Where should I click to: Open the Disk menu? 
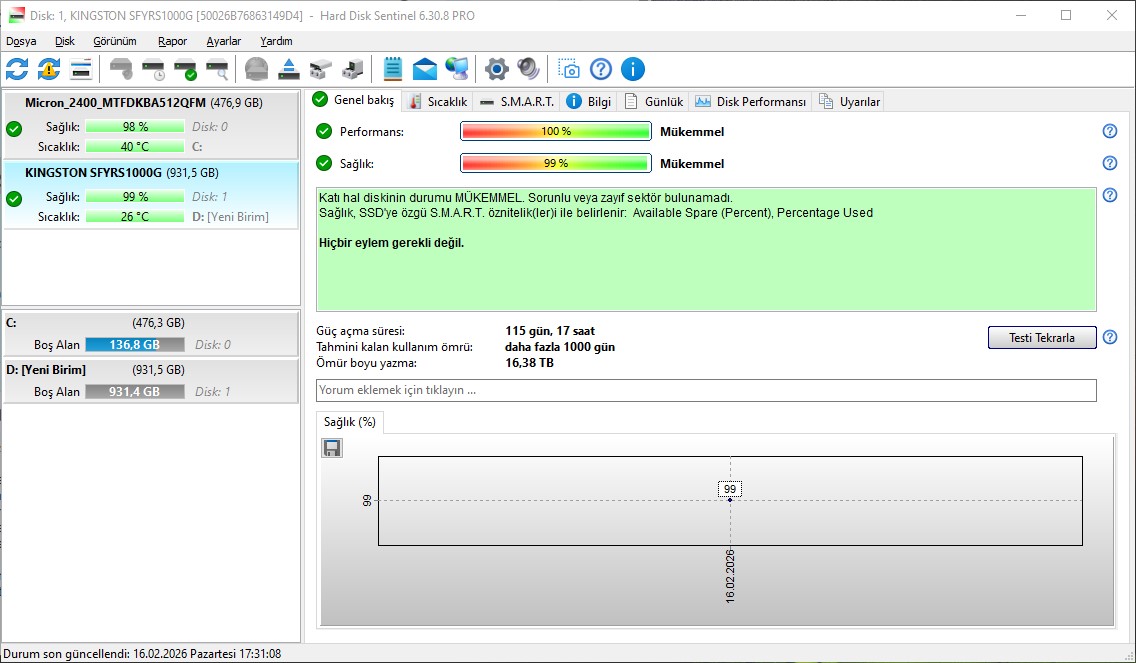click(64, 41)
